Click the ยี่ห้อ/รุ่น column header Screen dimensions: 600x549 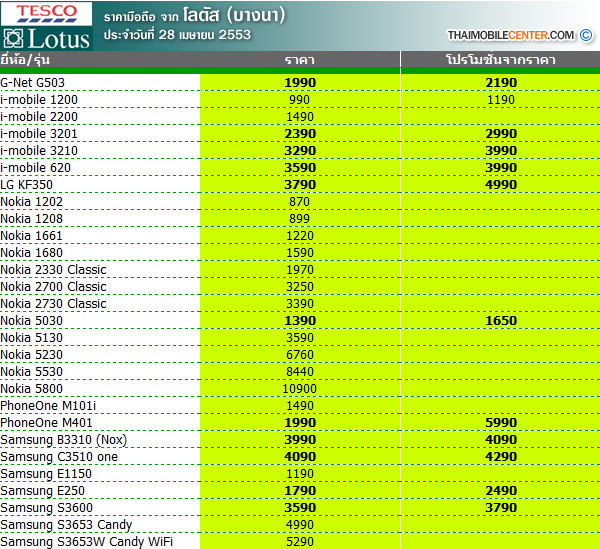(25, 60)
